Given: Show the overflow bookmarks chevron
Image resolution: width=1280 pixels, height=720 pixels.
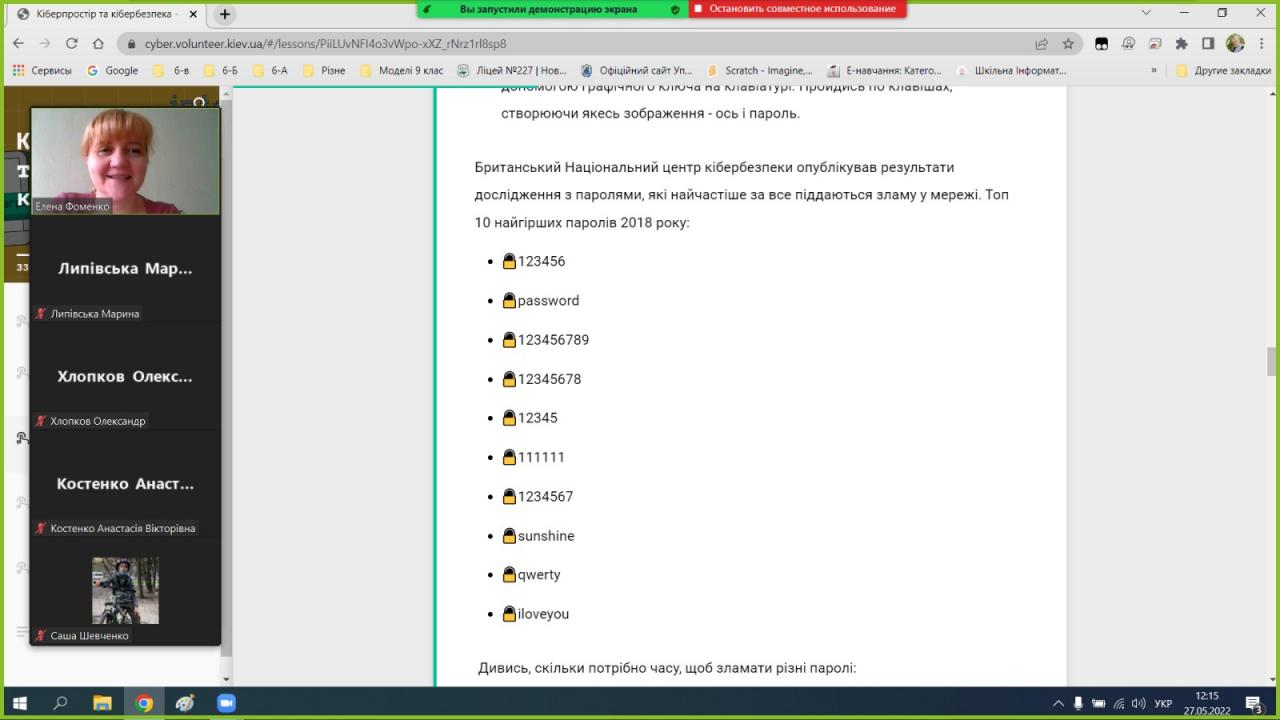Looking at the screenshot, I should coord(1154,71).
